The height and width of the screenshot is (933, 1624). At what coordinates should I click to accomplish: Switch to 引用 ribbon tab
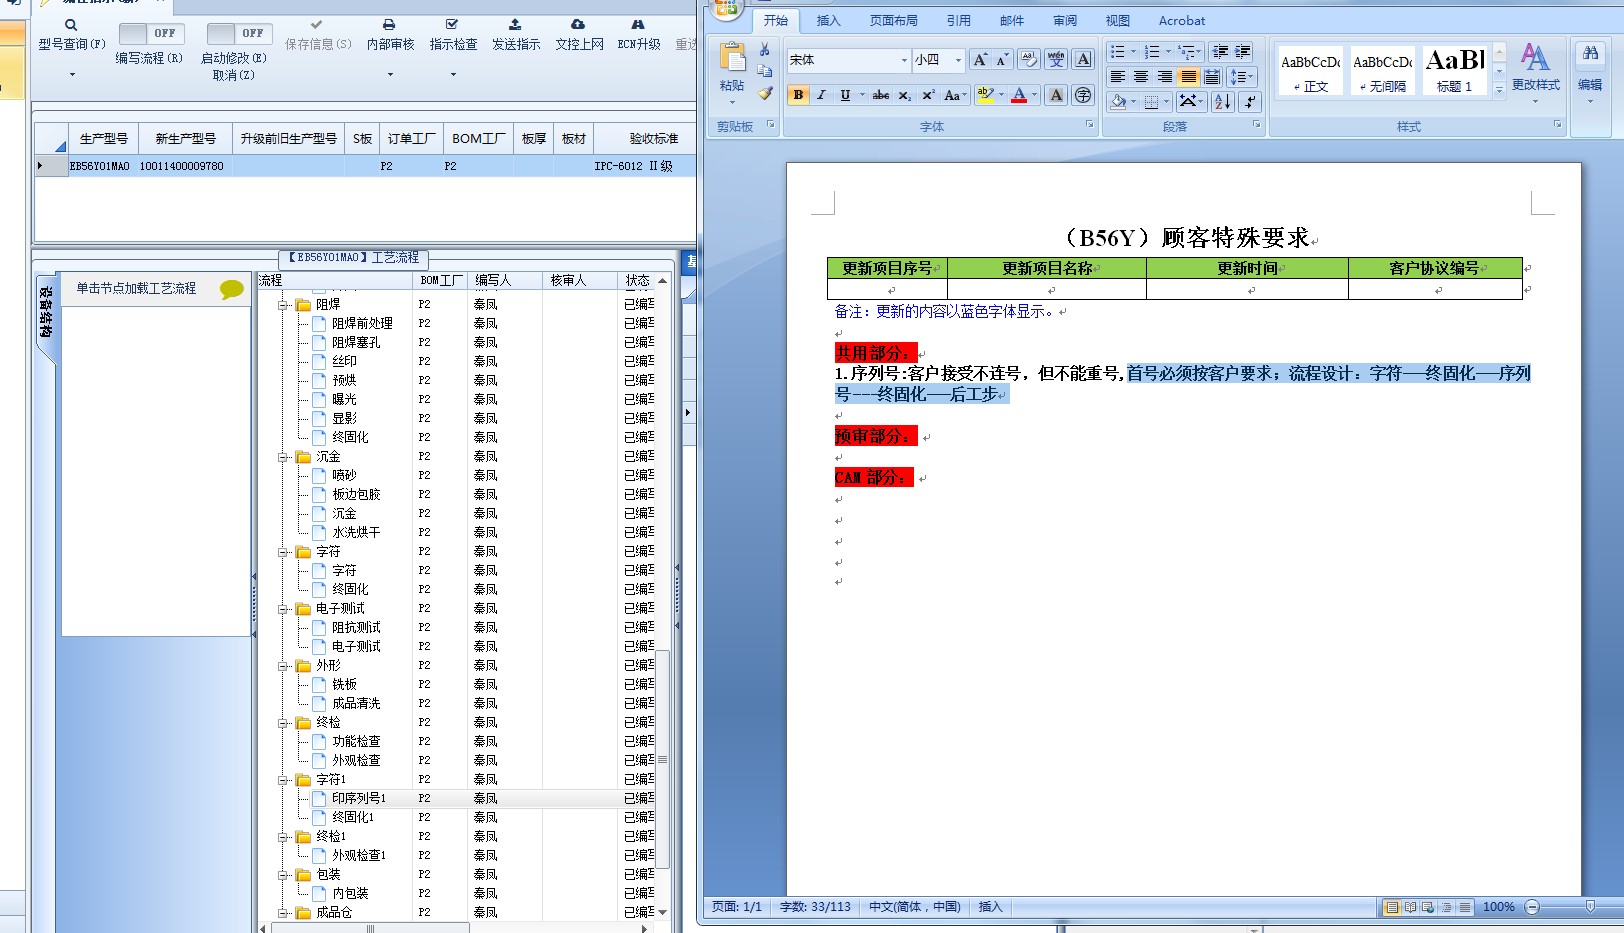[x=958, y=21]
